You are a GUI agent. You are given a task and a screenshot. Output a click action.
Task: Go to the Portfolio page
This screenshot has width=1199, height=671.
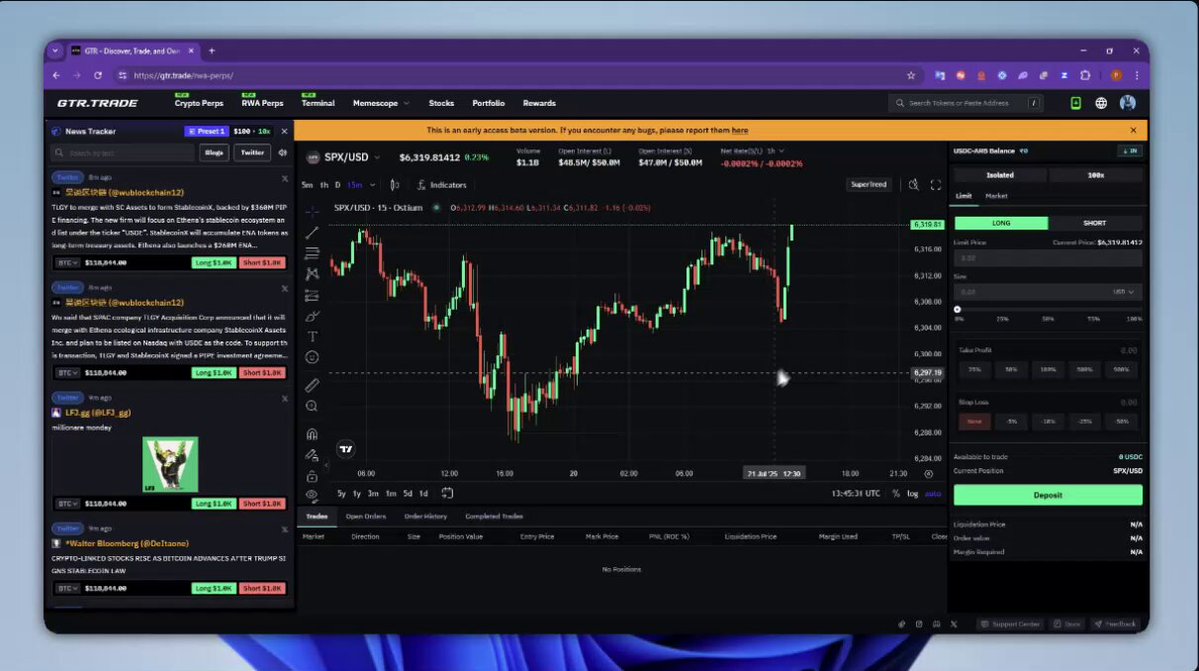[489, 103]
